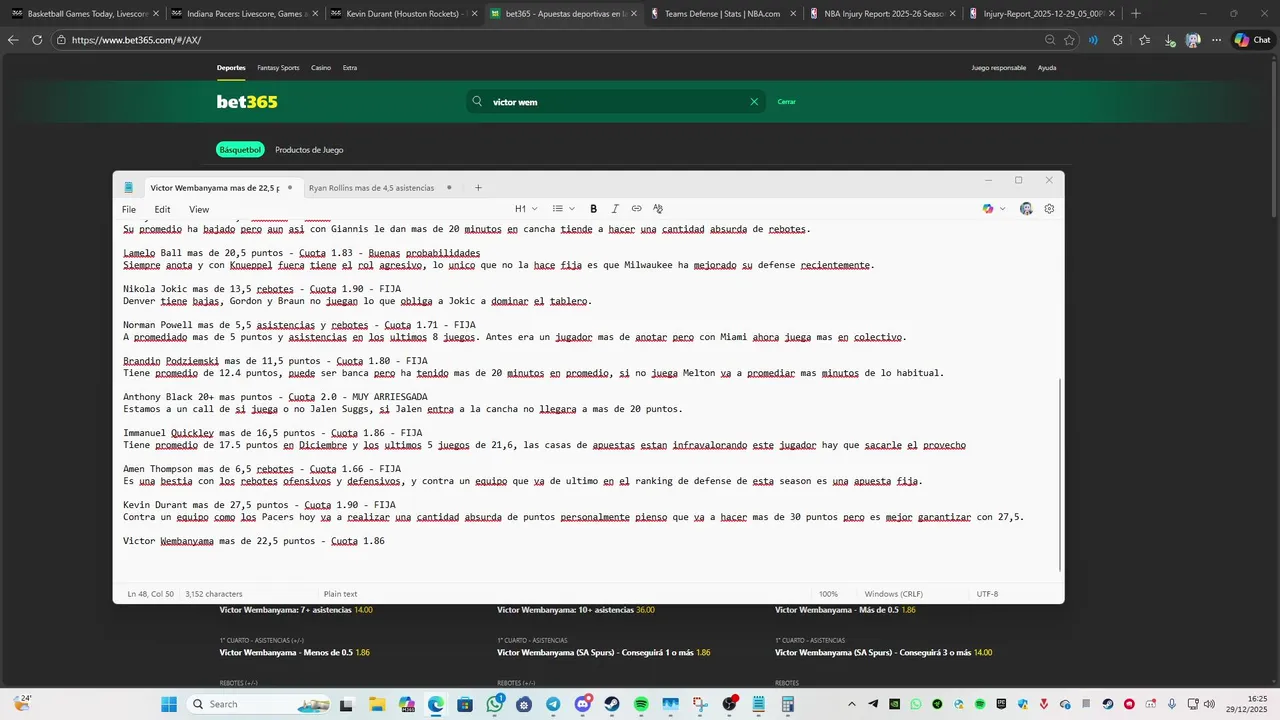Open Notepad settings gear

tap(1049, 209)
